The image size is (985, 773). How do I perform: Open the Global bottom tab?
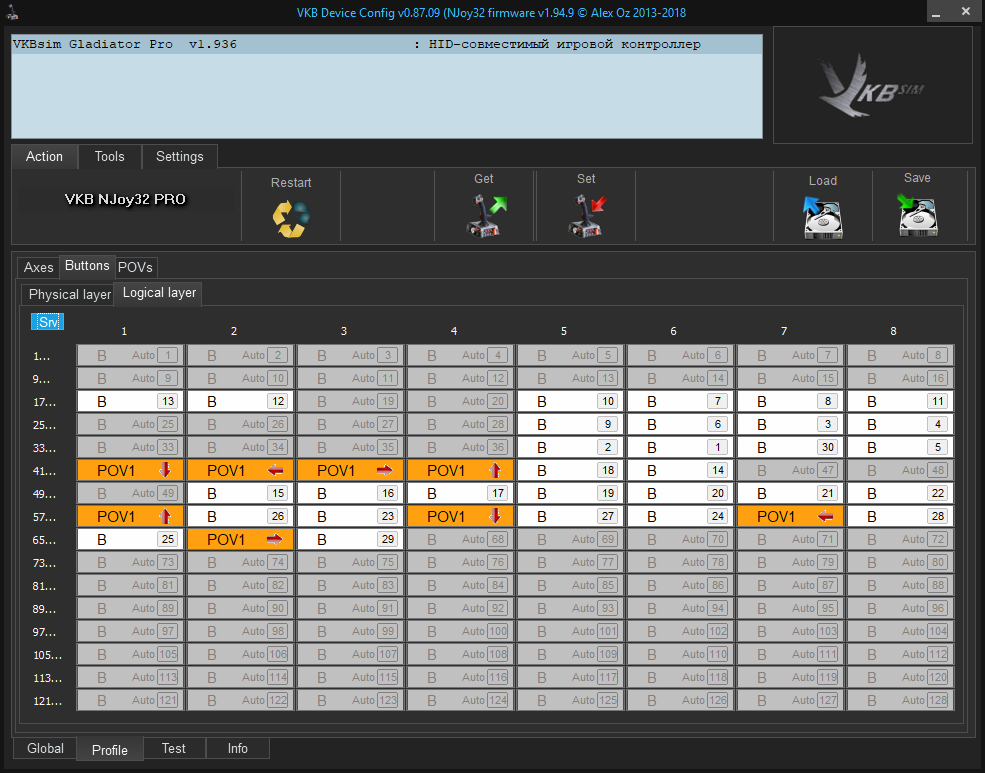tap(45, 749)
